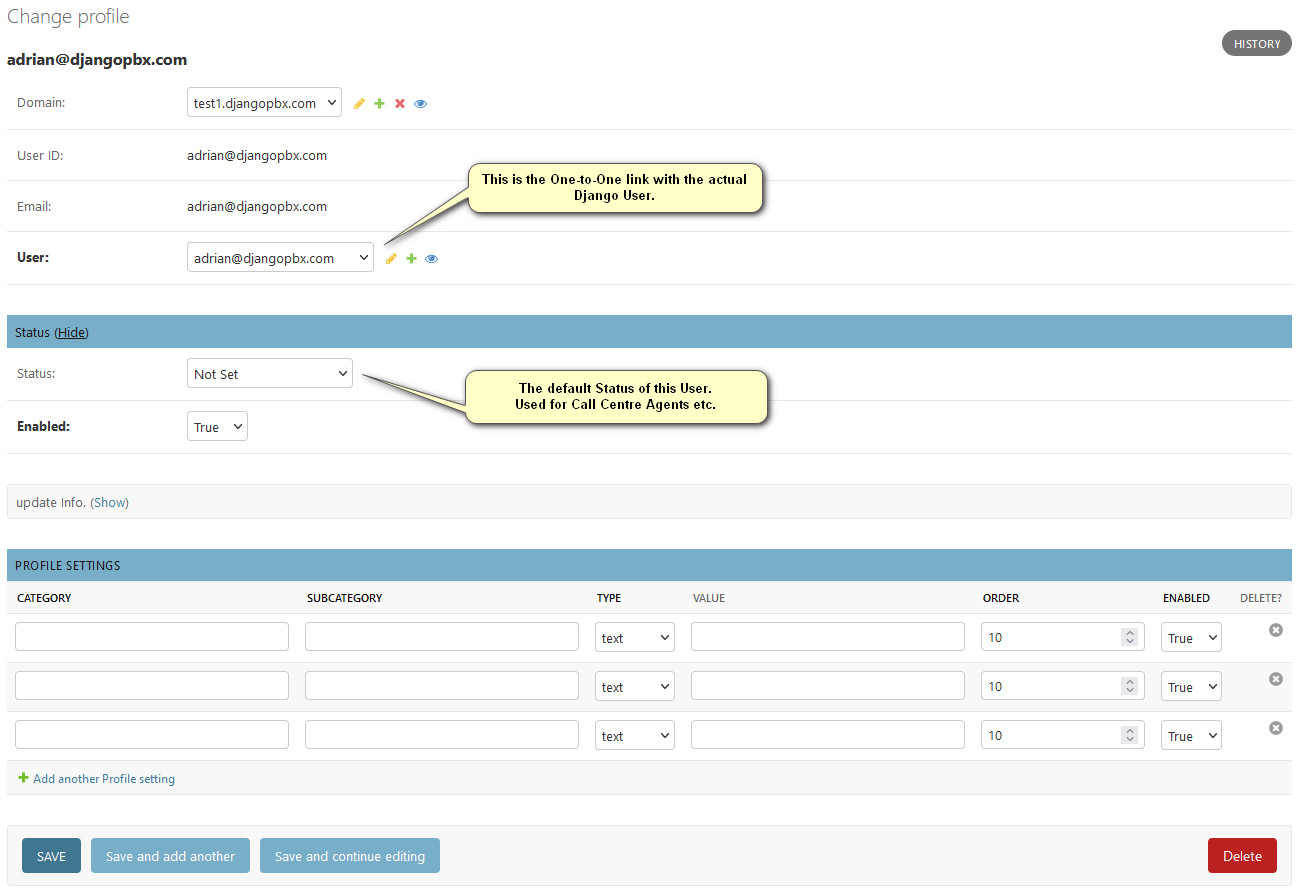Open the Status dropdown showing Not Set
1301x895 pixels.
[270, 374]
